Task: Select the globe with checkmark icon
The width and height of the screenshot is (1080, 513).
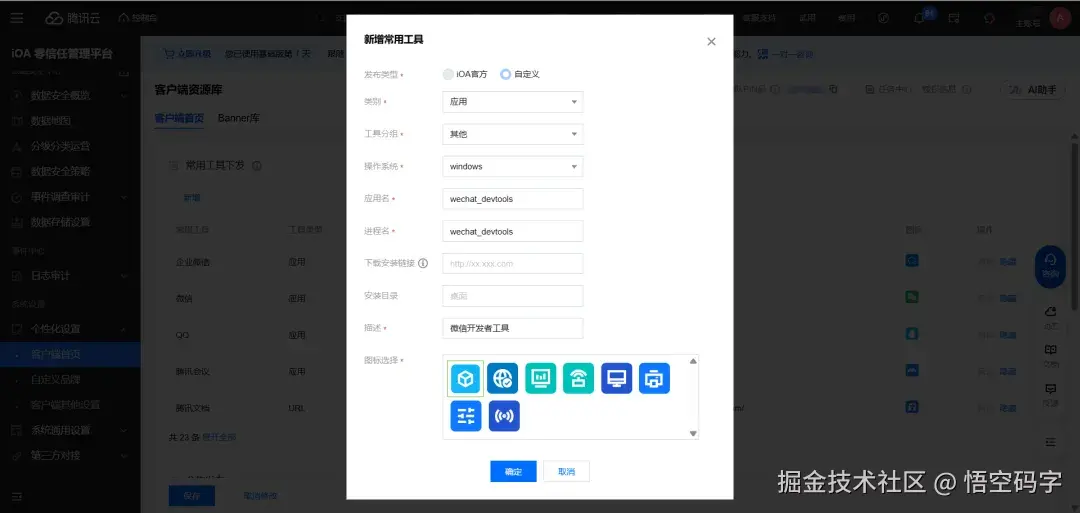Action: [503, 379]
